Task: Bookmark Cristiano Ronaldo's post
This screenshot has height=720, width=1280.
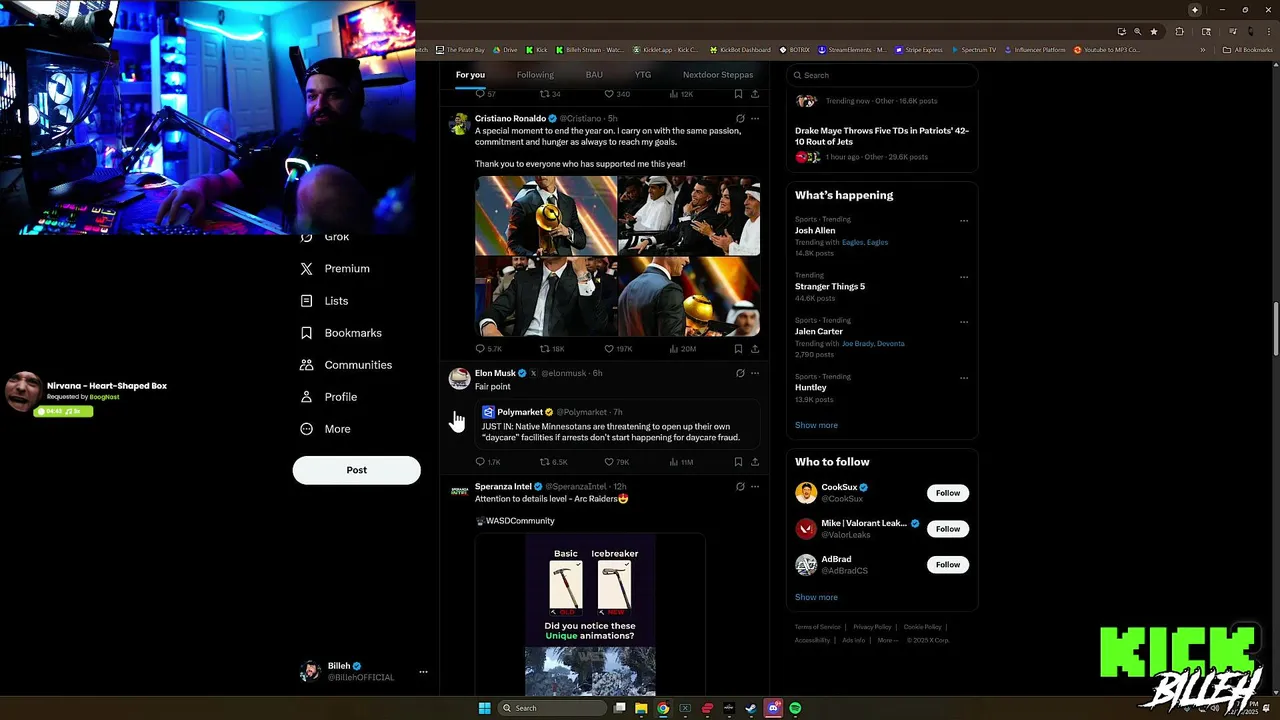Action: click(738, 349)
